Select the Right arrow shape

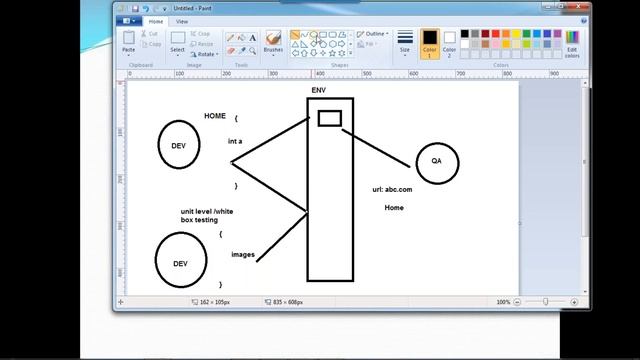coord(342,44)
